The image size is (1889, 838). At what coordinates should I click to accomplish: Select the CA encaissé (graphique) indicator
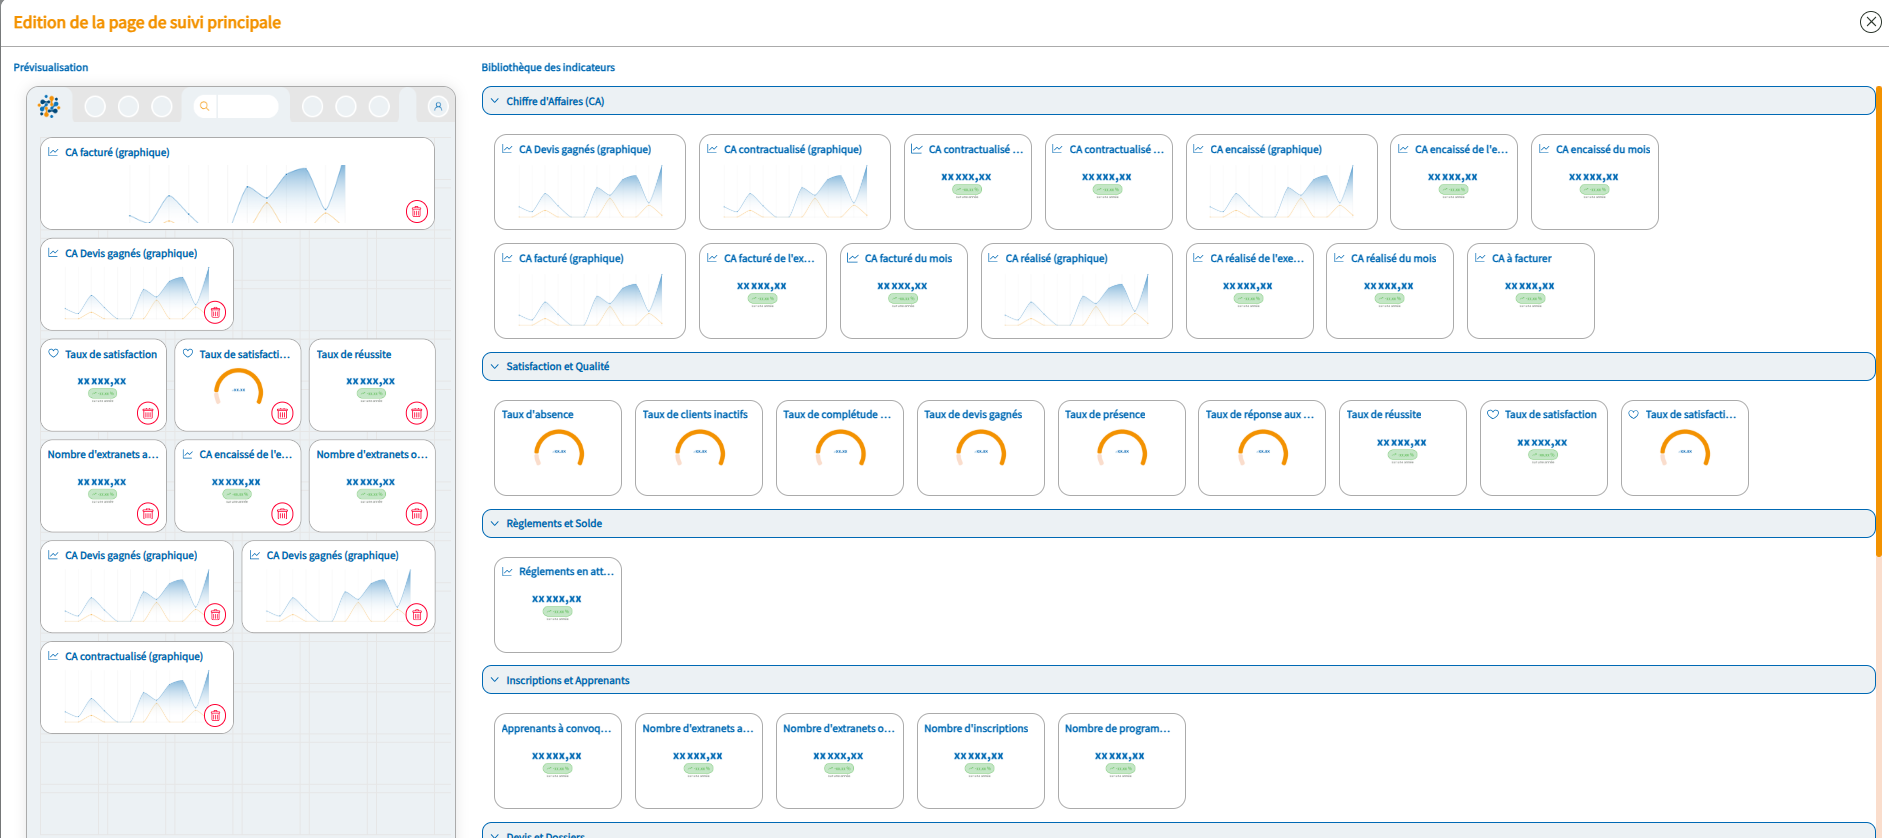pyautogui.click(x=1280, y=182)
